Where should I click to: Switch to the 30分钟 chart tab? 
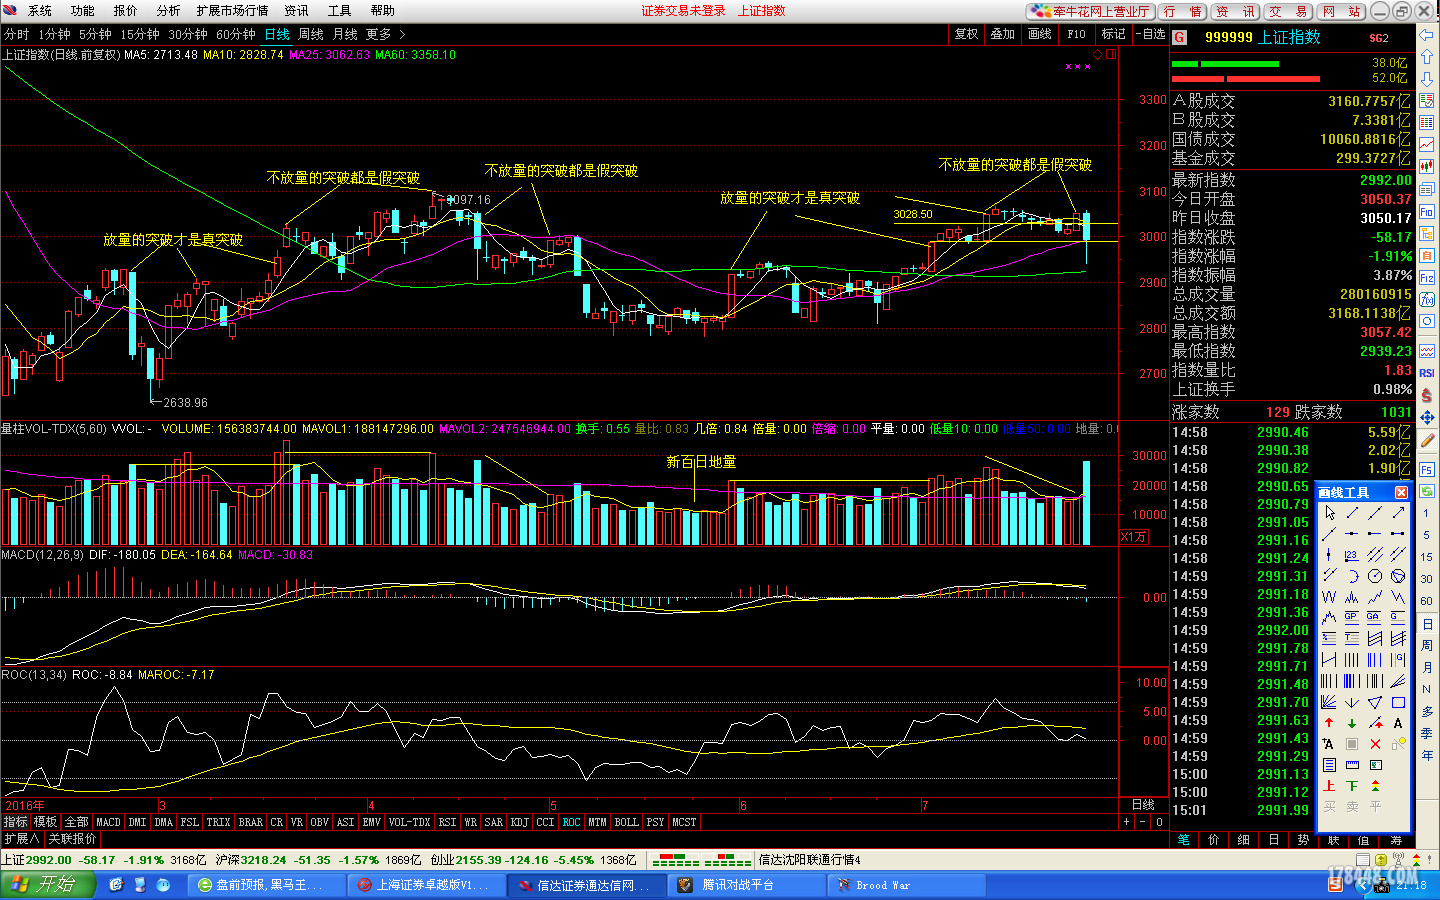(x=188, y=34)
